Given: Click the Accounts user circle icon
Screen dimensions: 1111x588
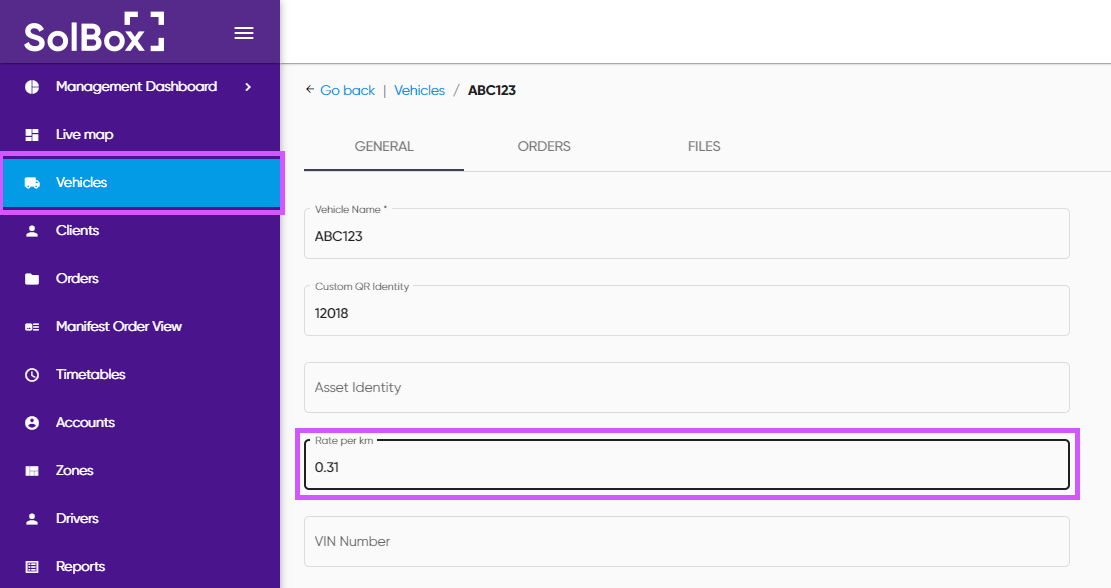Looking at the screenshot, I should [x=32, y=423].
